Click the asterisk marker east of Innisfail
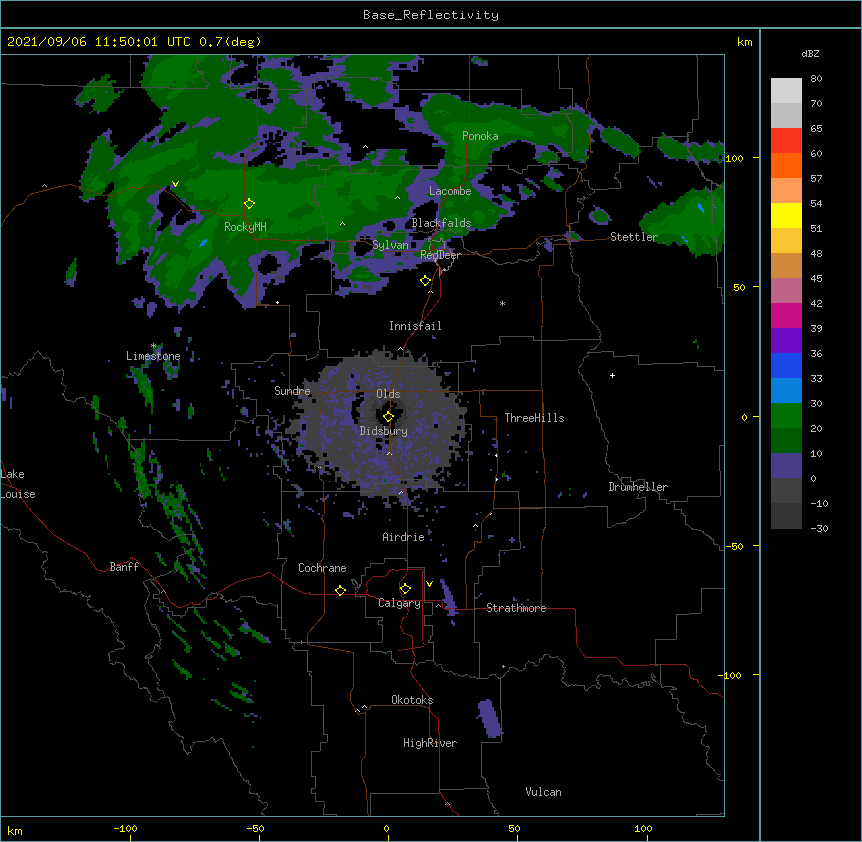 502,303
